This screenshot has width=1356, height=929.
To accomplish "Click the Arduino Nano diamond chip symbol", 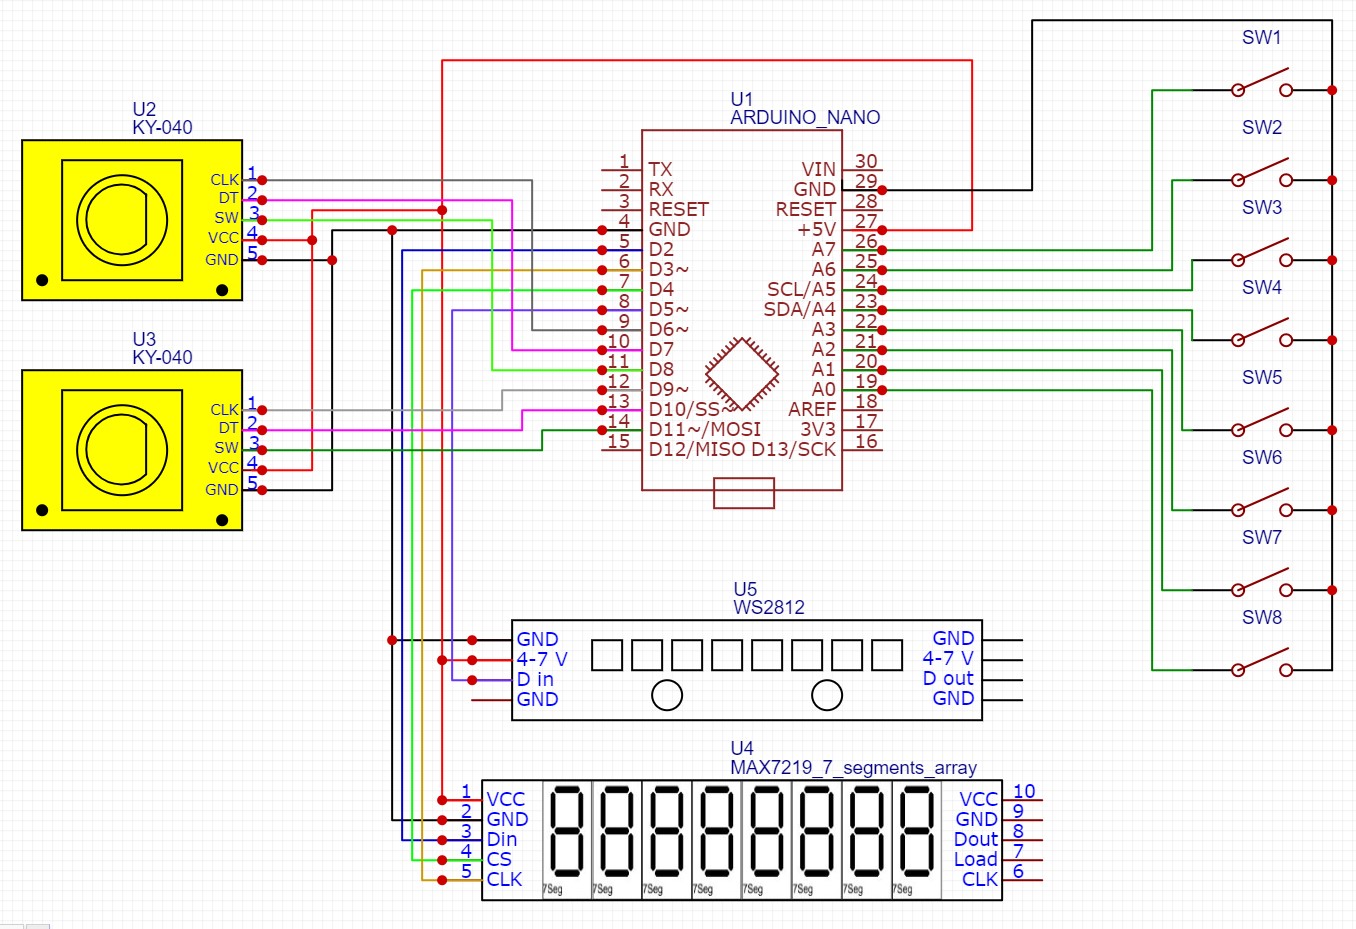I will point(742,374).
